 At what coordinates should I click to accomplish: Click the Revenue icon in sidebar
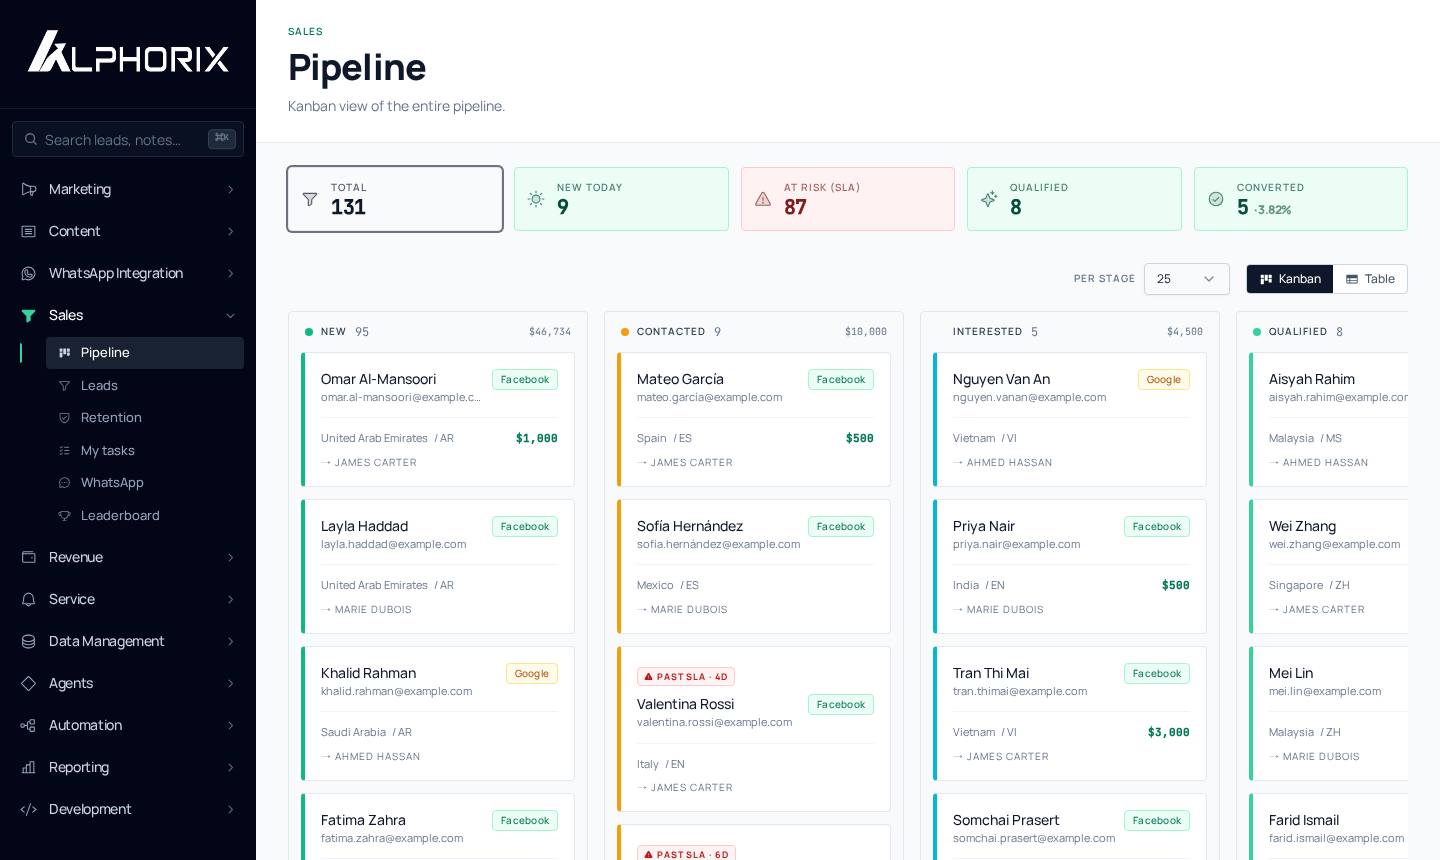29,557
